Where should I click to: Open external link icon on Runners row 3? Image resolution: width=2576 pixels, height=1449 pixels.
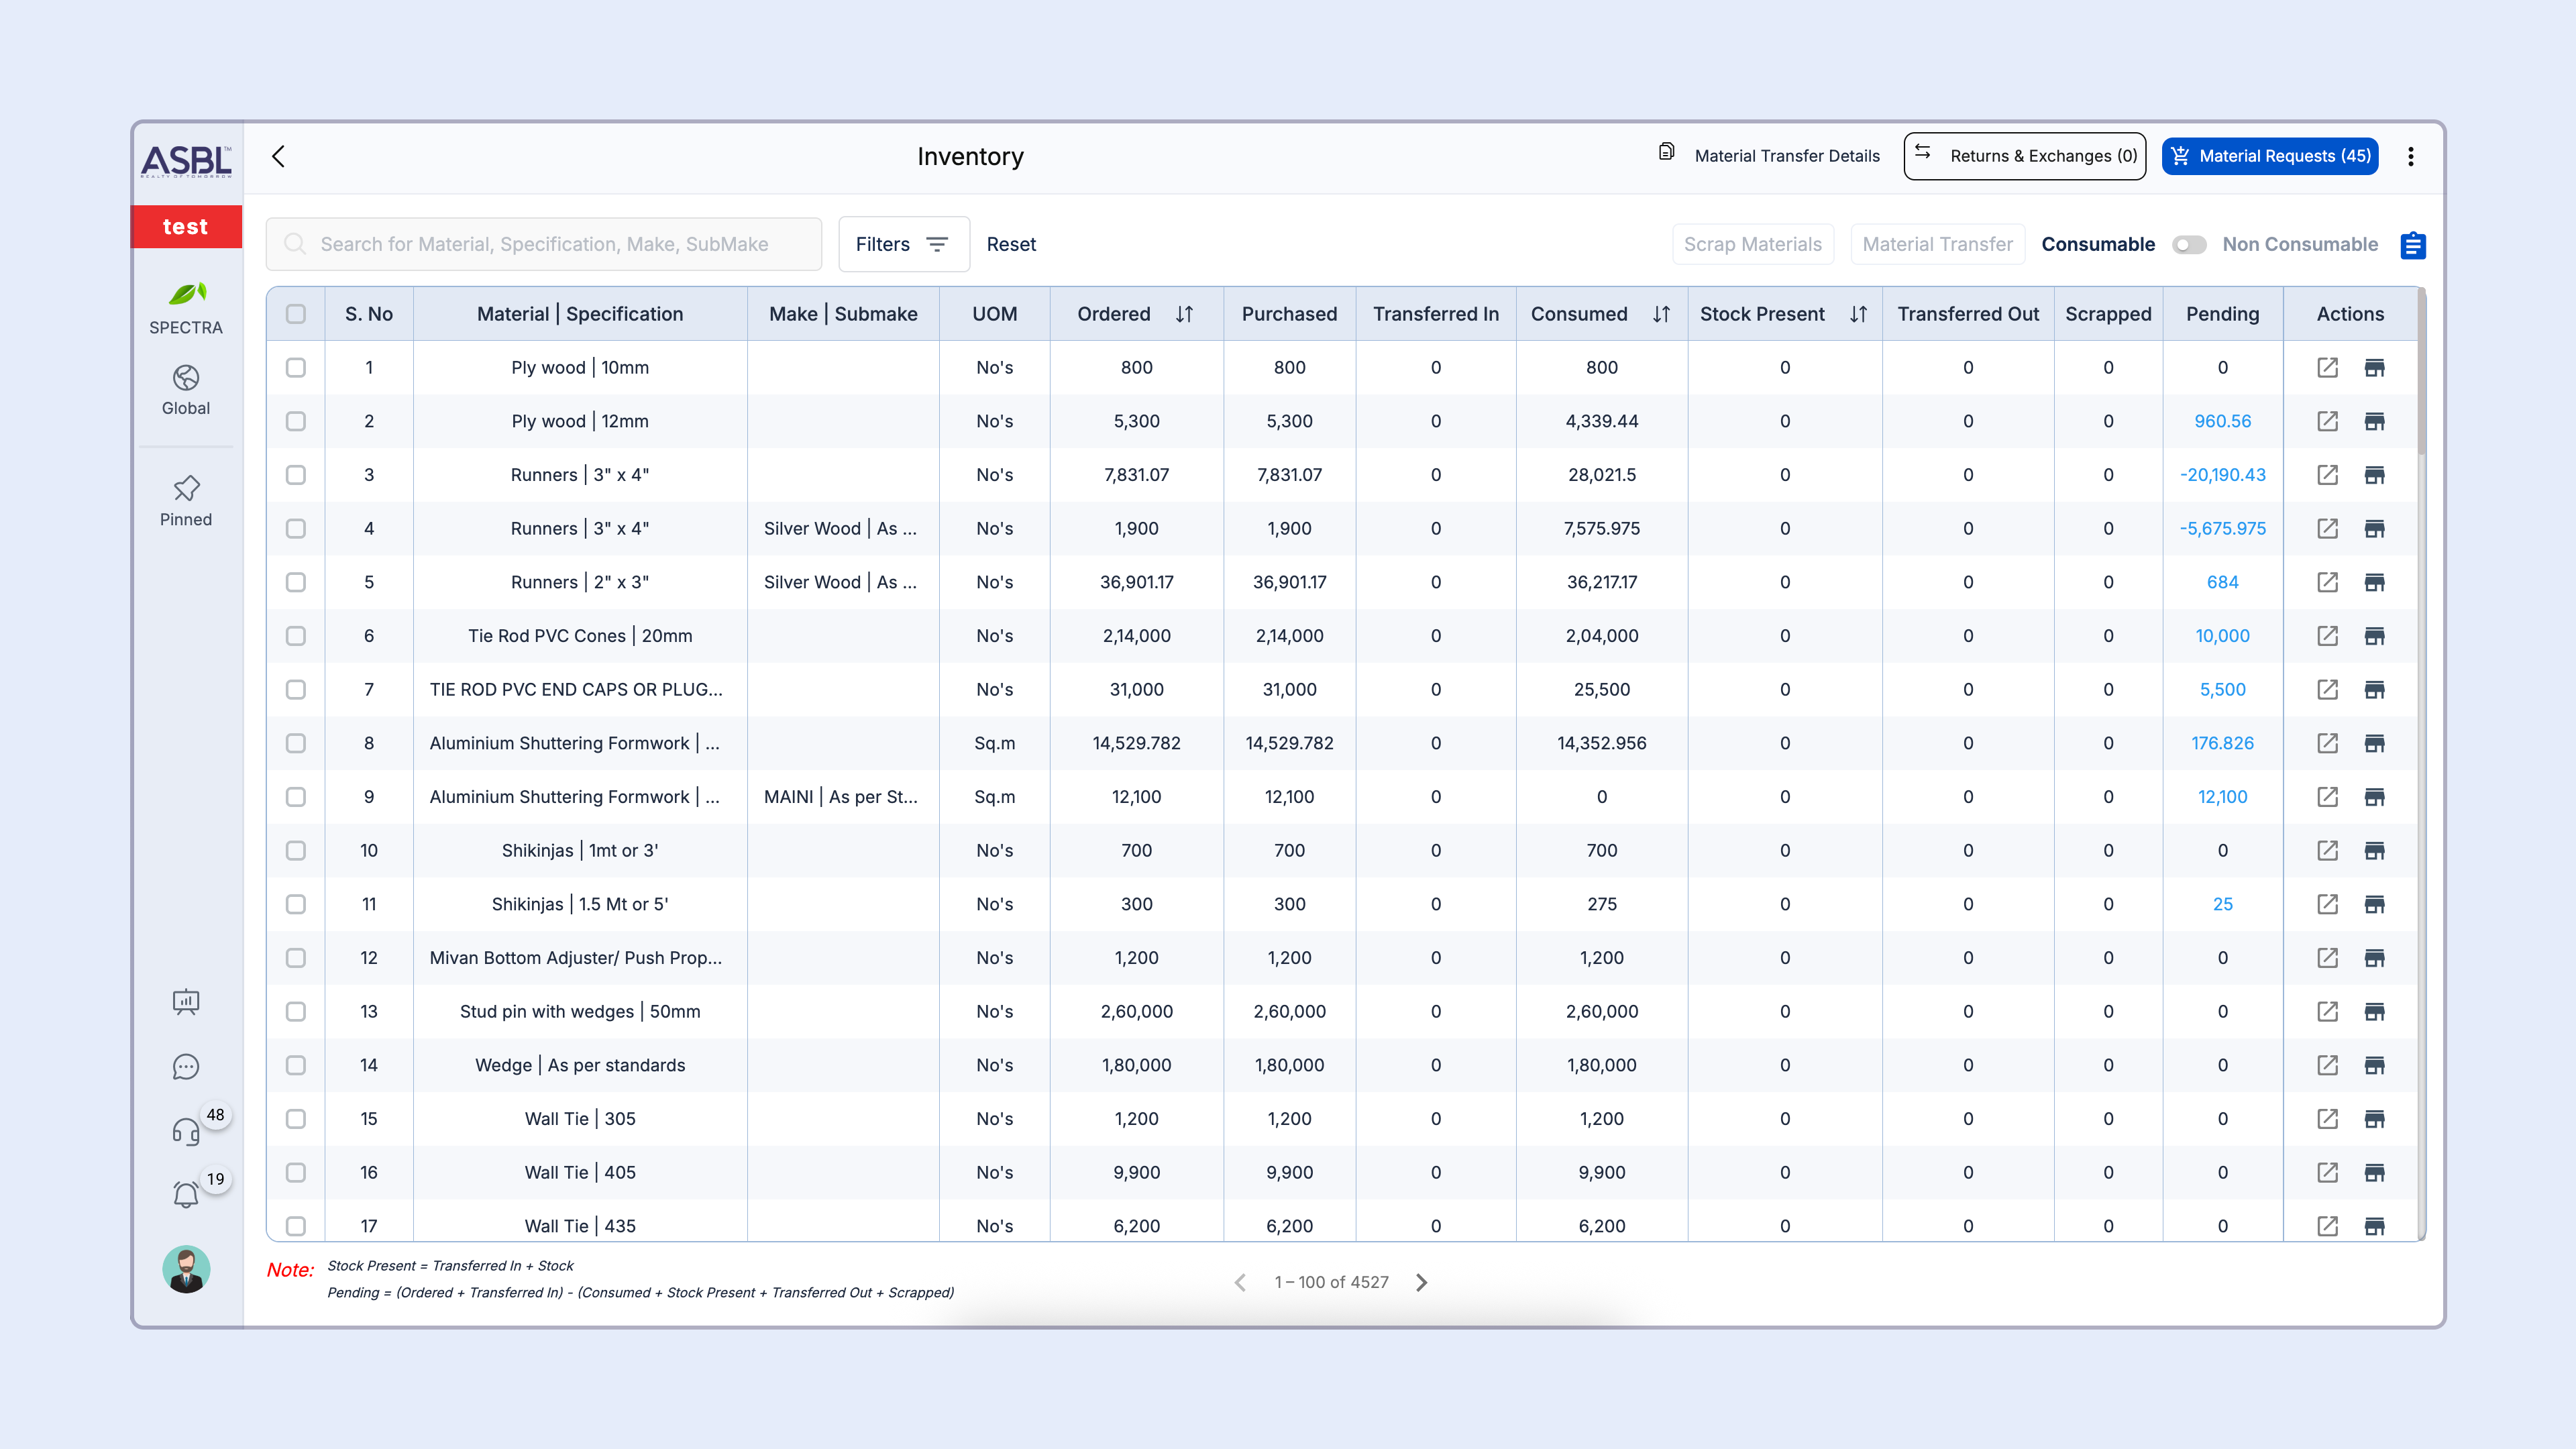click(2328, 475)
